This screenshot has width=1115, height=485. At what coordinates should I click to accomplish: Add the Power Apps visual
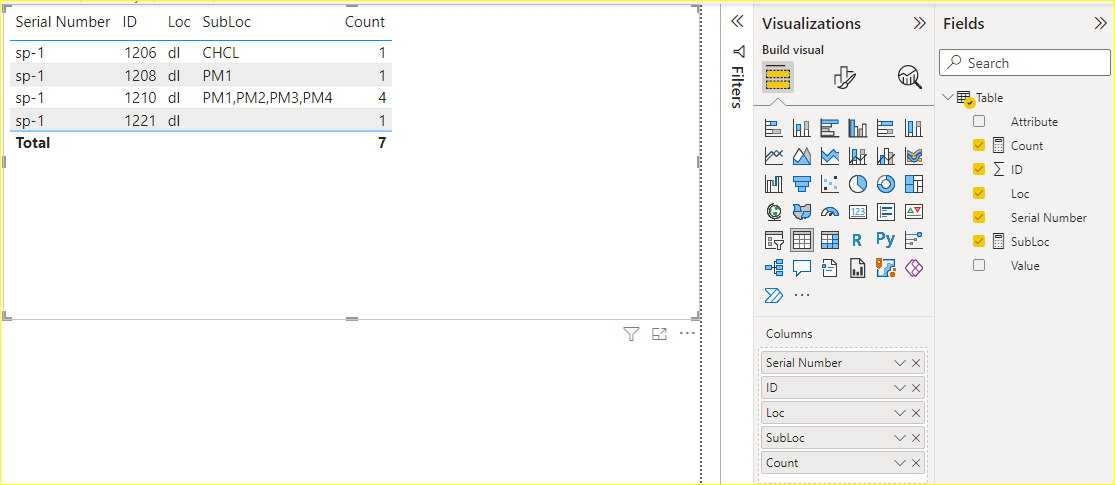(913, 268)
